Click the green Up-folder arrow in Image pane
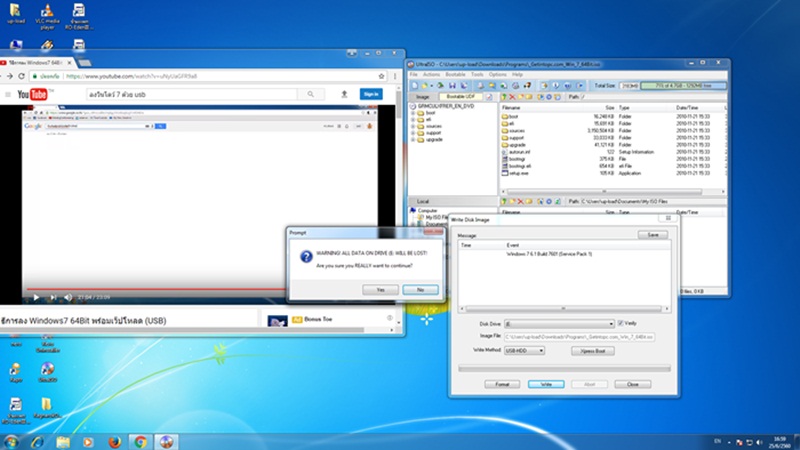Viewport: 800px width, 450px height. coord(504,96)
